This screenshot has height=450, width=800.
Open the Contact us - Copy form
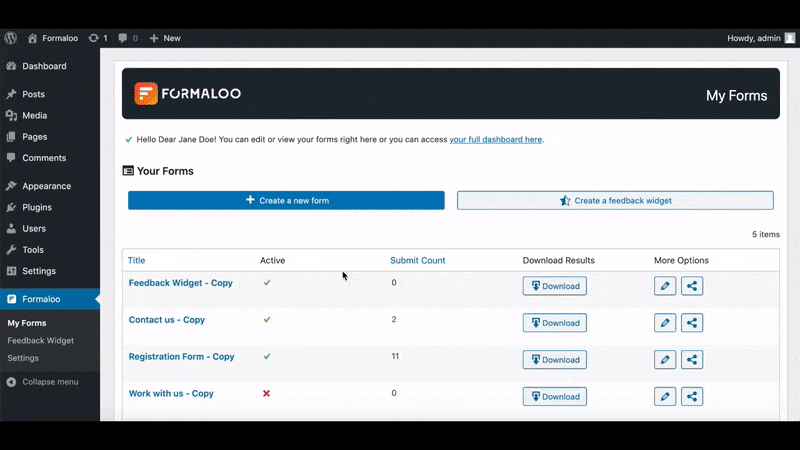click(167, 320)
